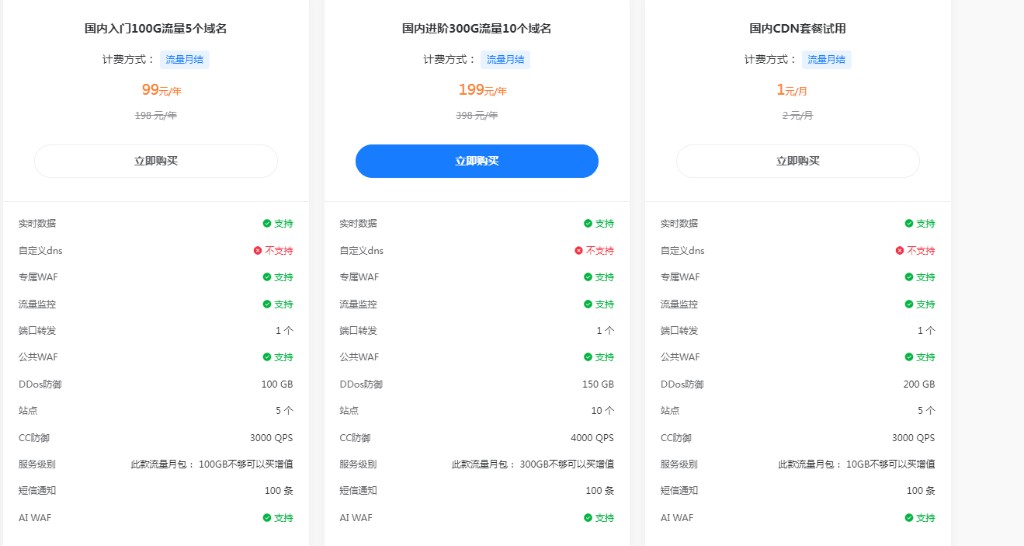The height and width of the screenshot is (546, 1024).
Task: Click service note 此款流量月包：300GB不够可以买增值
Action: click(533, 464)
